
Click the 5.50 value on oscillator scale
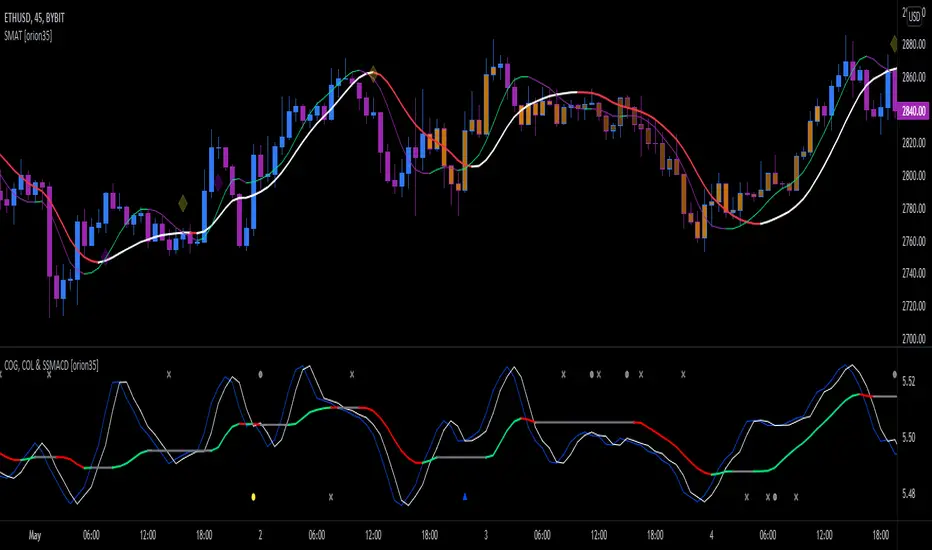[909, 438]
